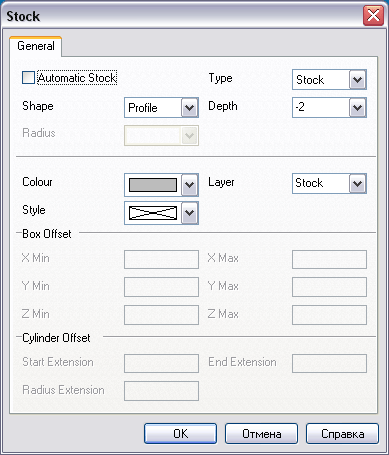Enable the Automatic Stock checkbox

pos(28,78)
